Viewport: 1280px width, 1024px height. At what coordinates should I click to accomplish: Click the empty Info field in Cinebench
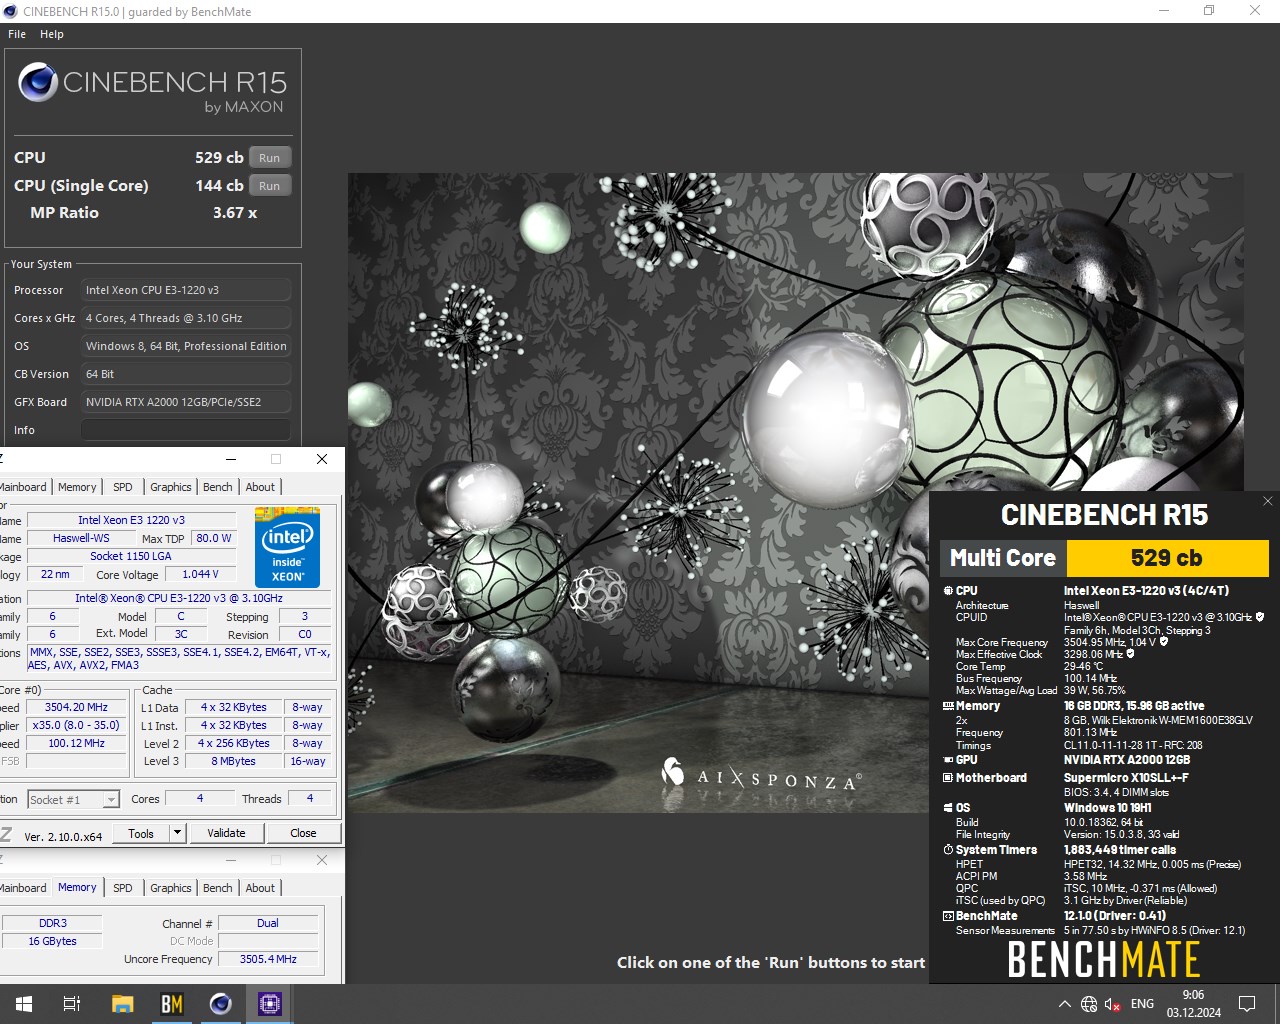186,430
